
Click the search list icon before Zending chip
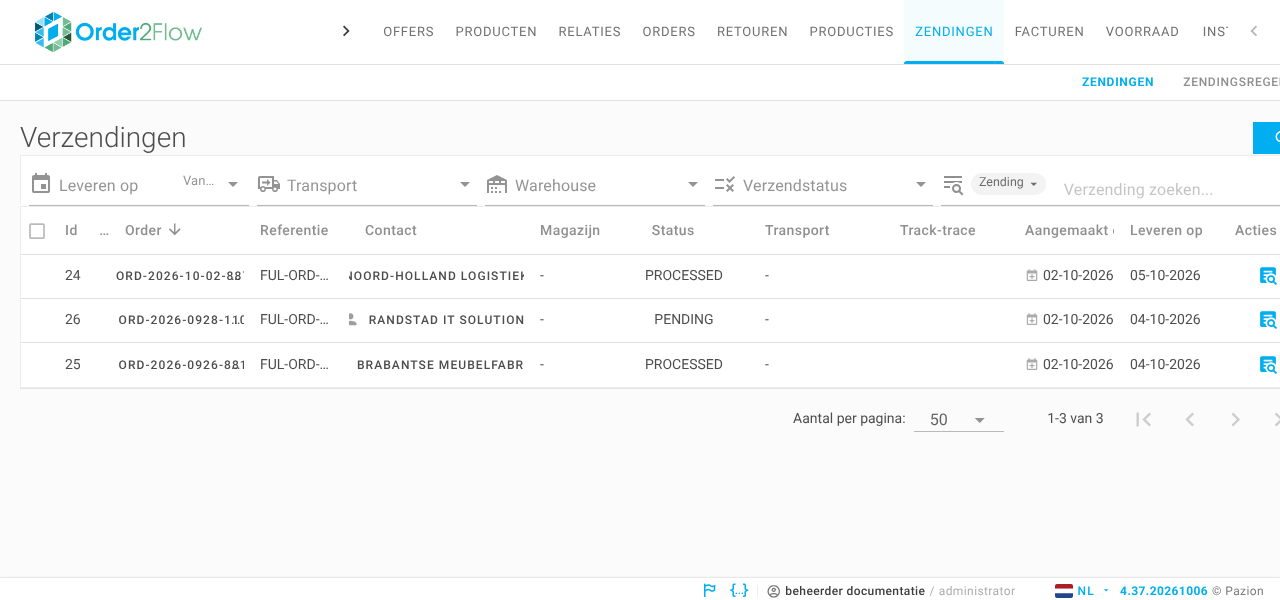[952, 185]
